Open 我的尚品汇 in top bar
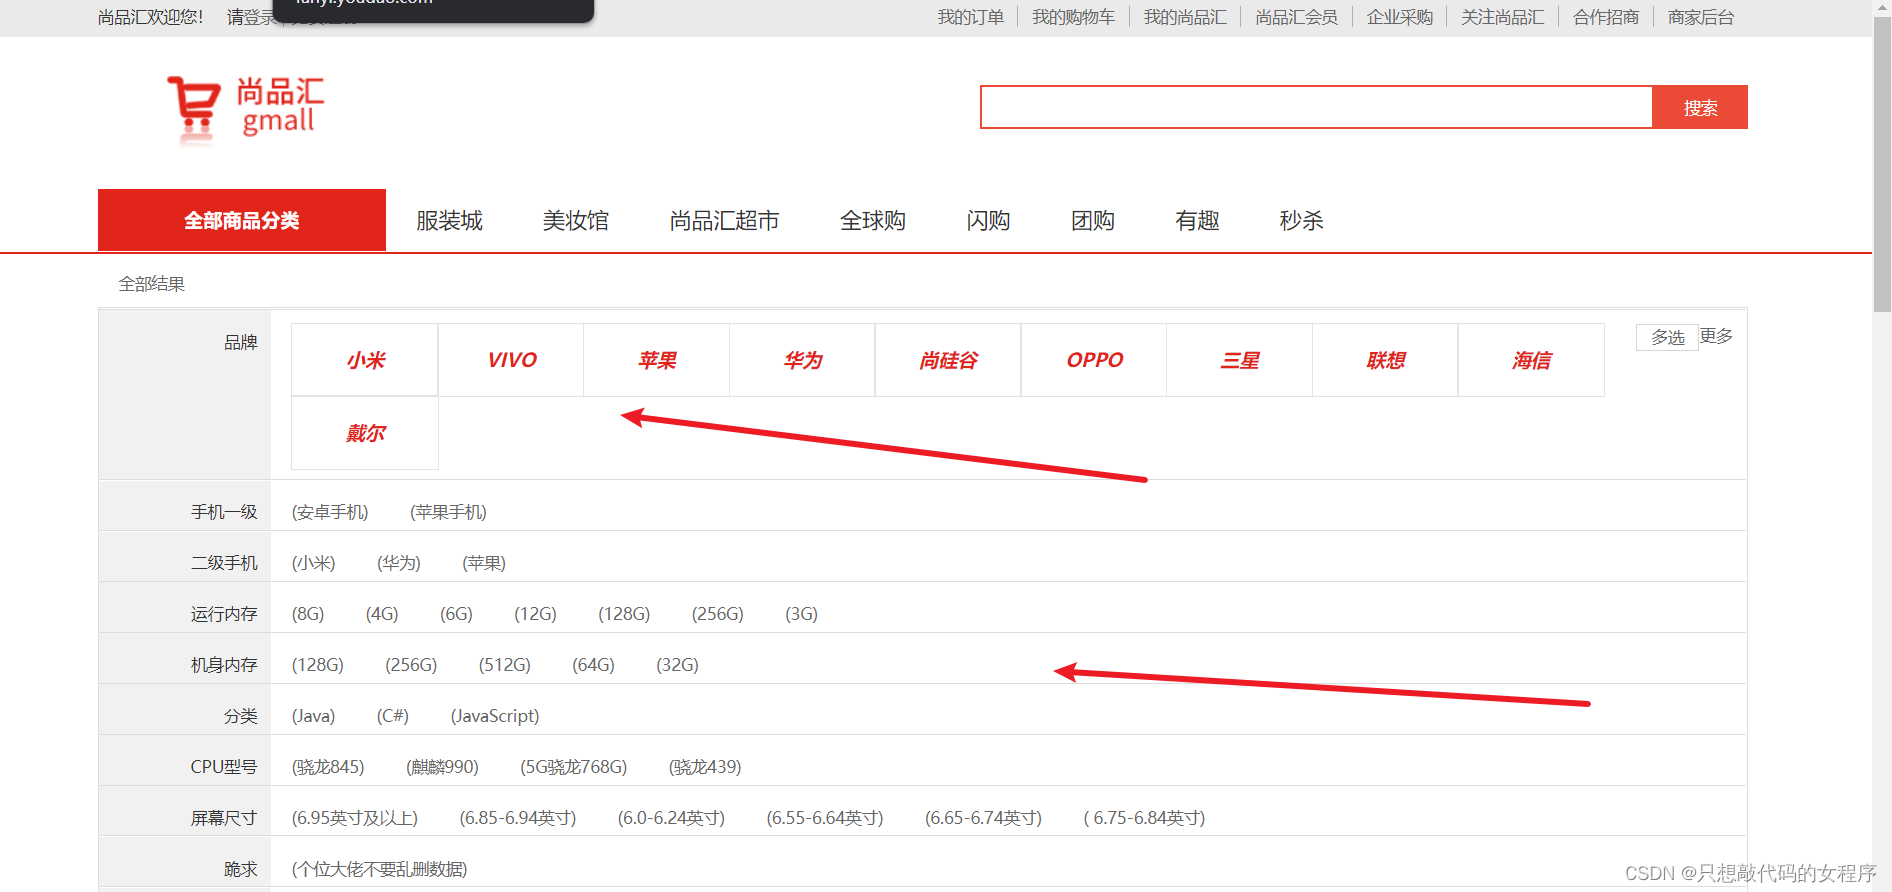The width and height of the screenshot is (1892, 892). [1186, 17]
